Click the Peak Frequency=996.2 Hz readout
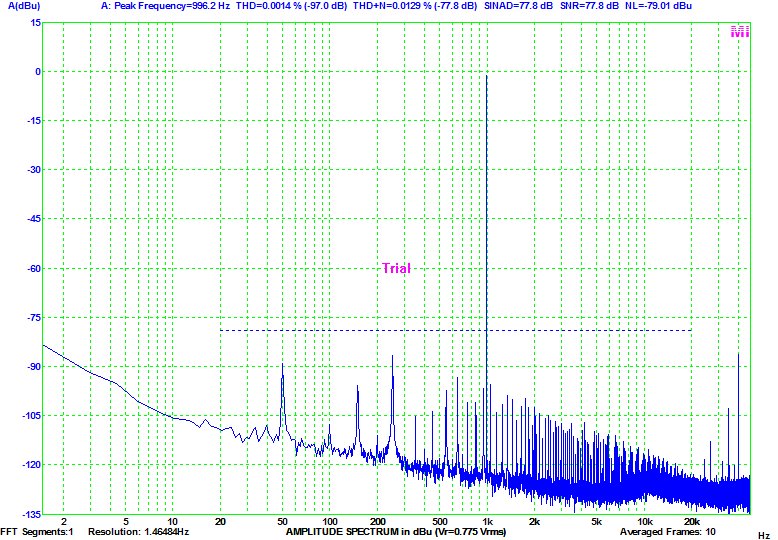Image resolution: width=778 pixels, height=540 pixels. (x=171, y=6)
